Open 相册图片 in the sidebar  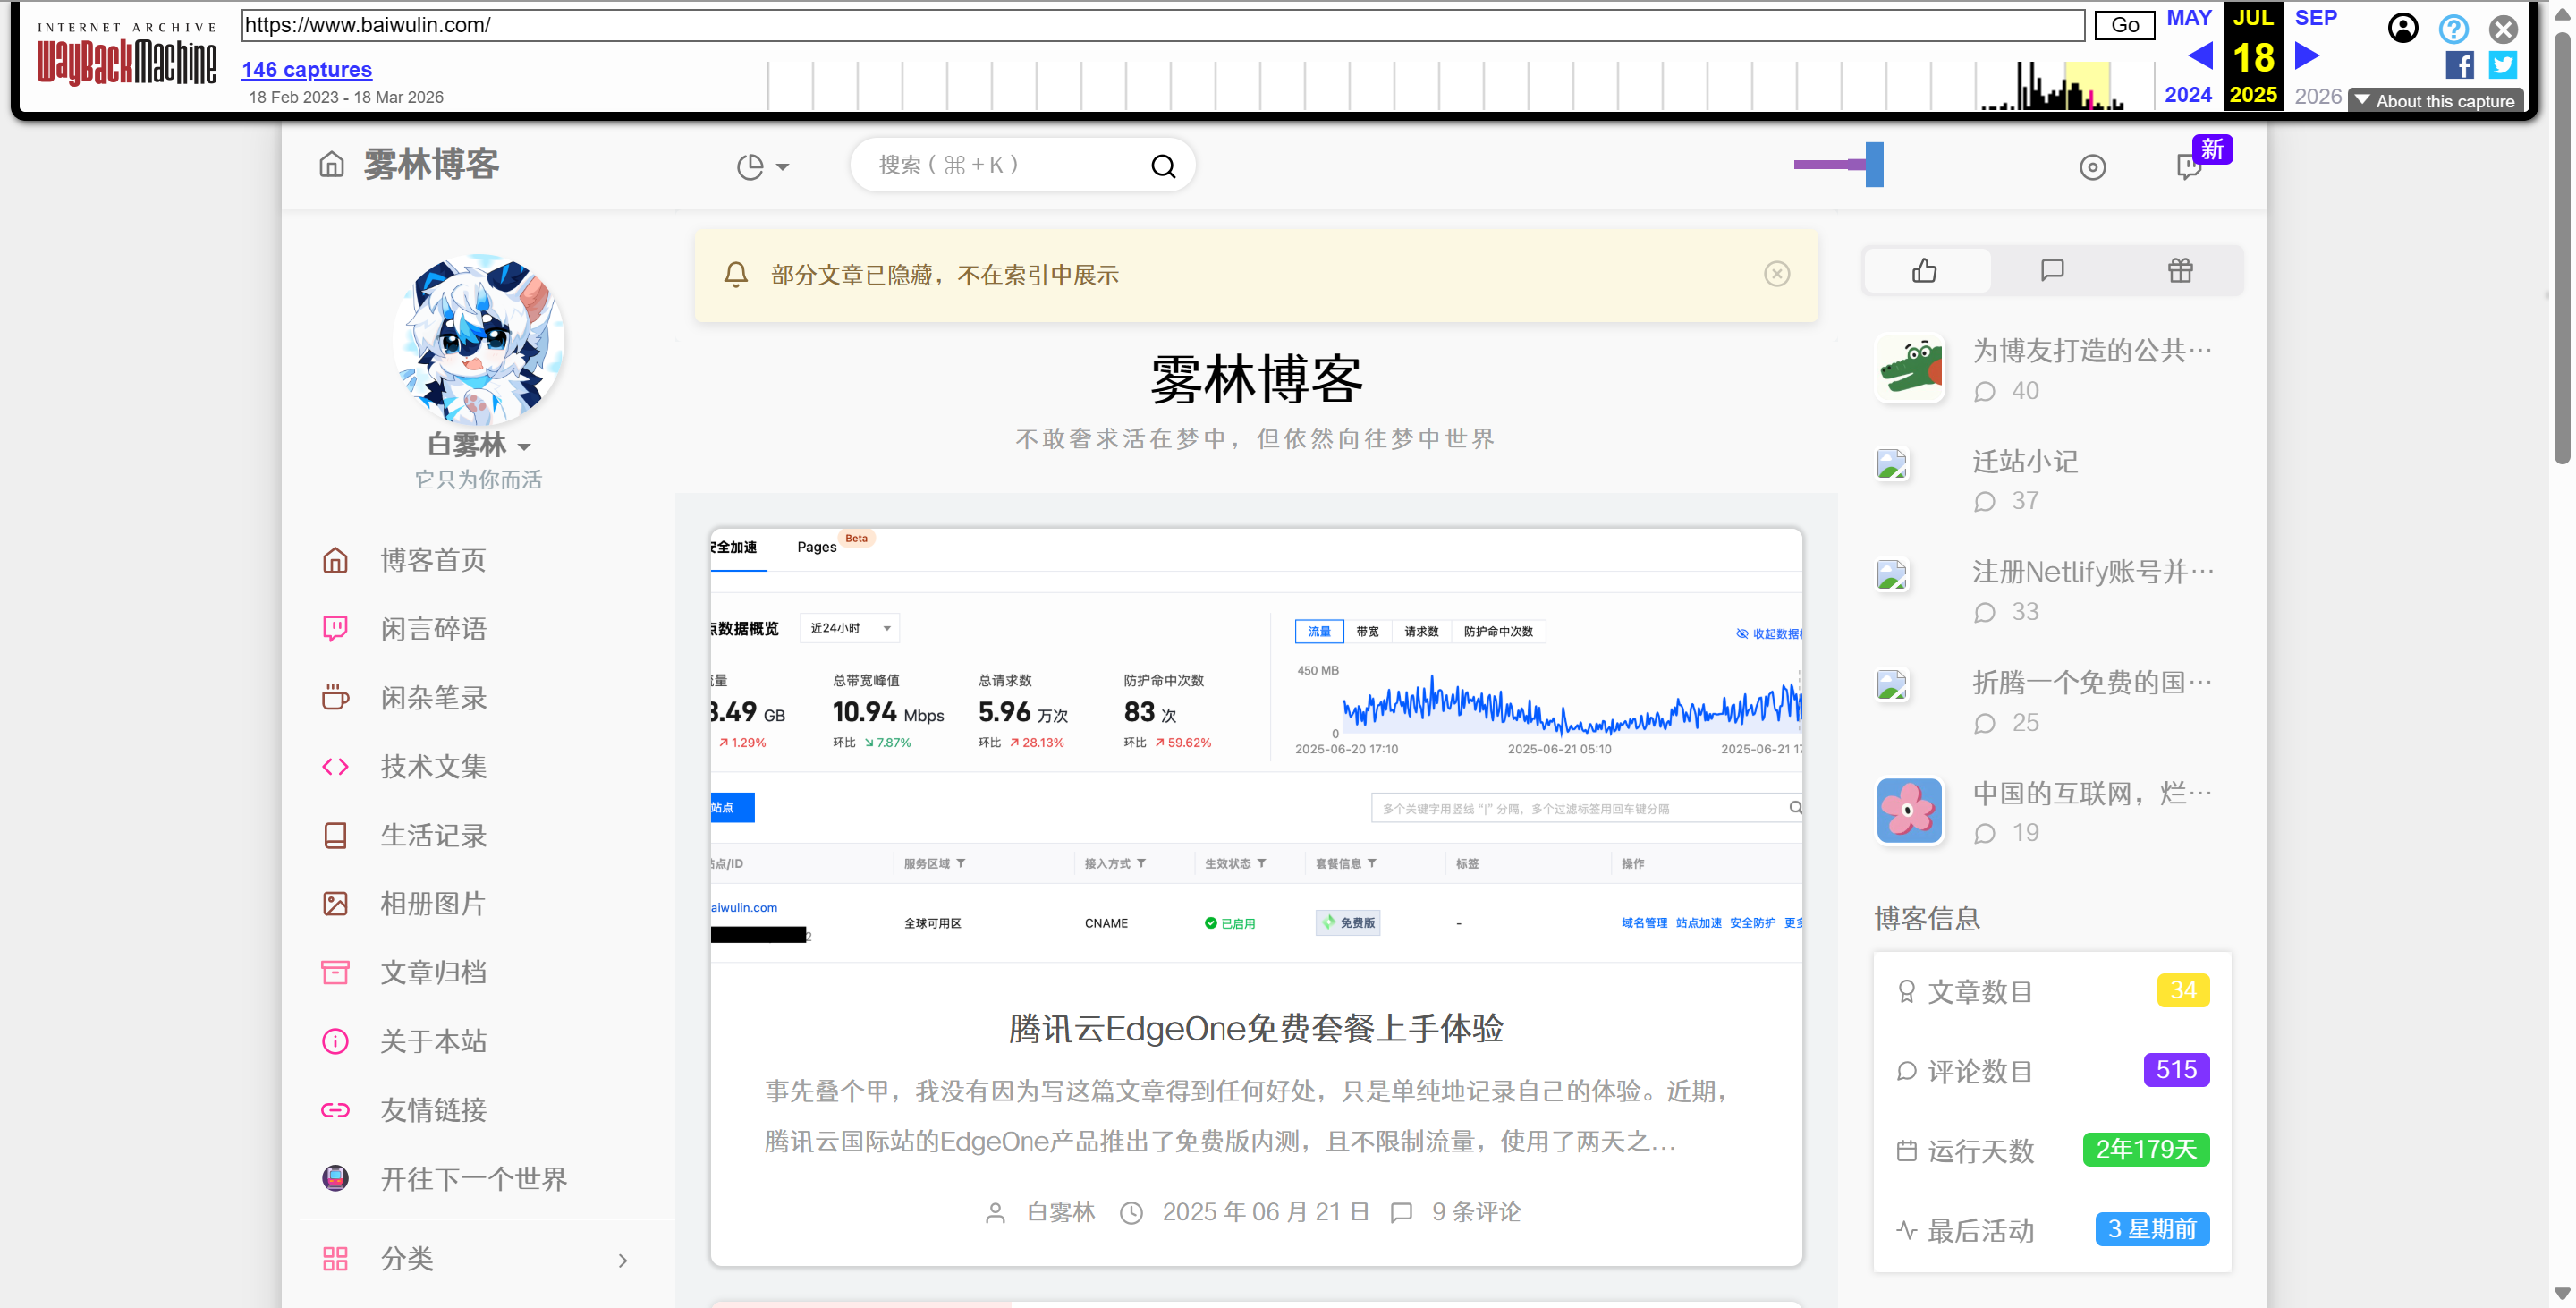point(433,904)
